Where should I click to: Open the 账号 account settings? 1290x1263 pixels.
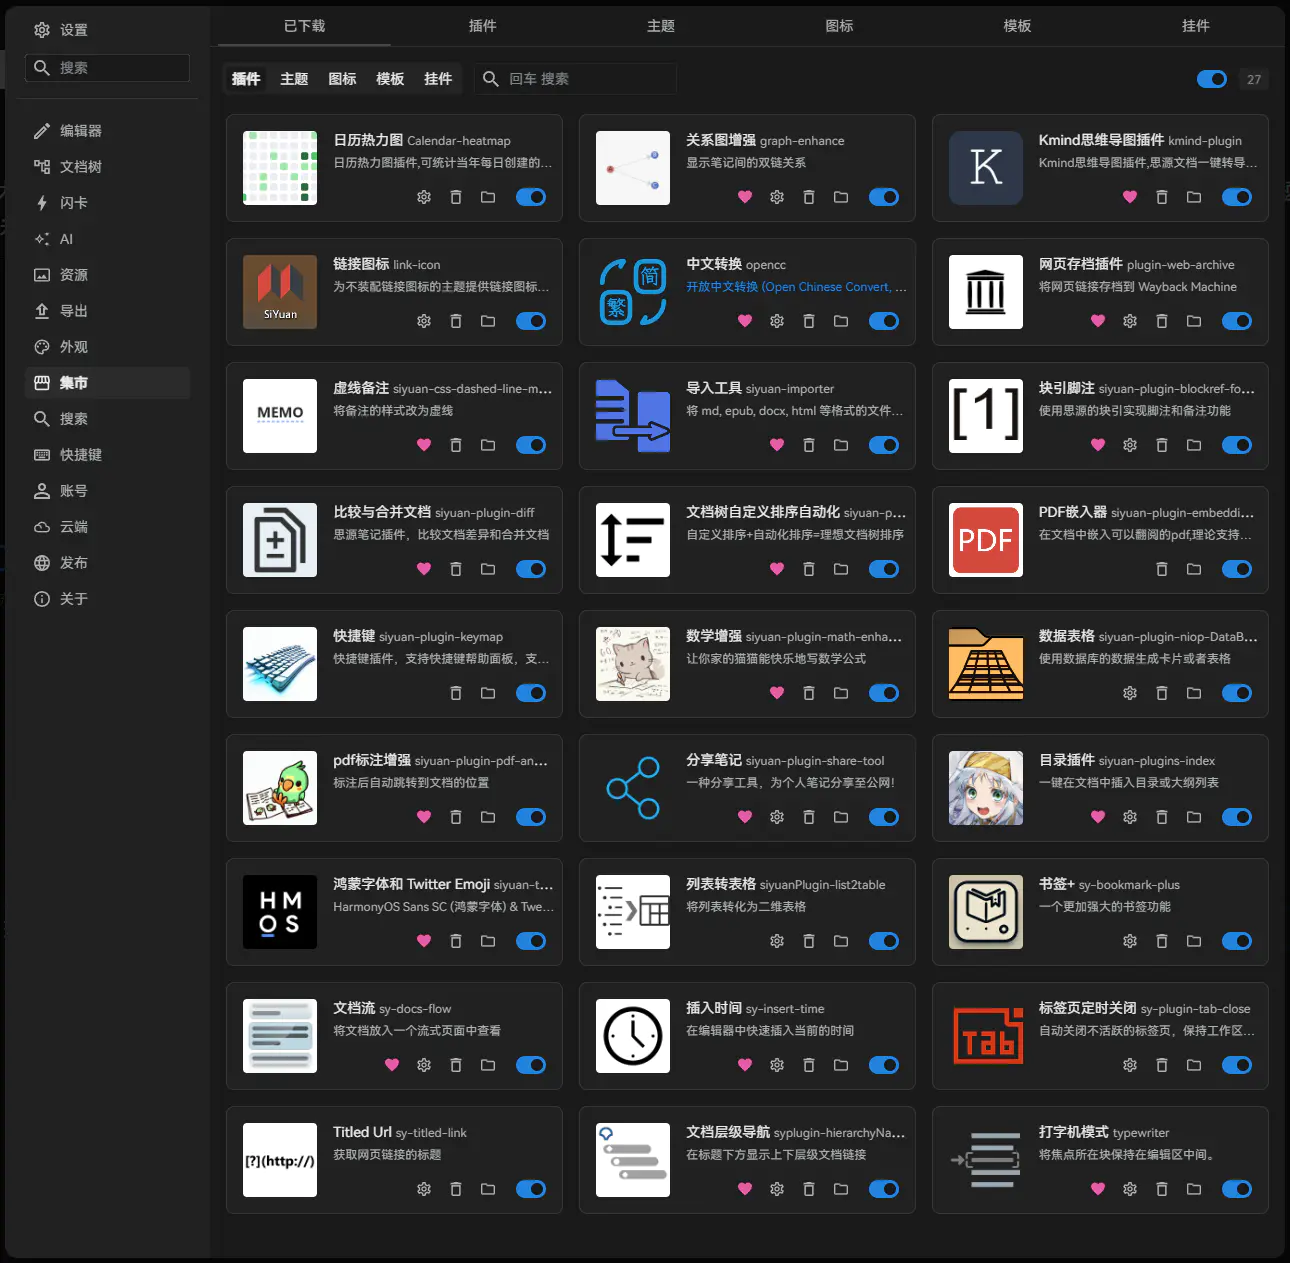107,491
